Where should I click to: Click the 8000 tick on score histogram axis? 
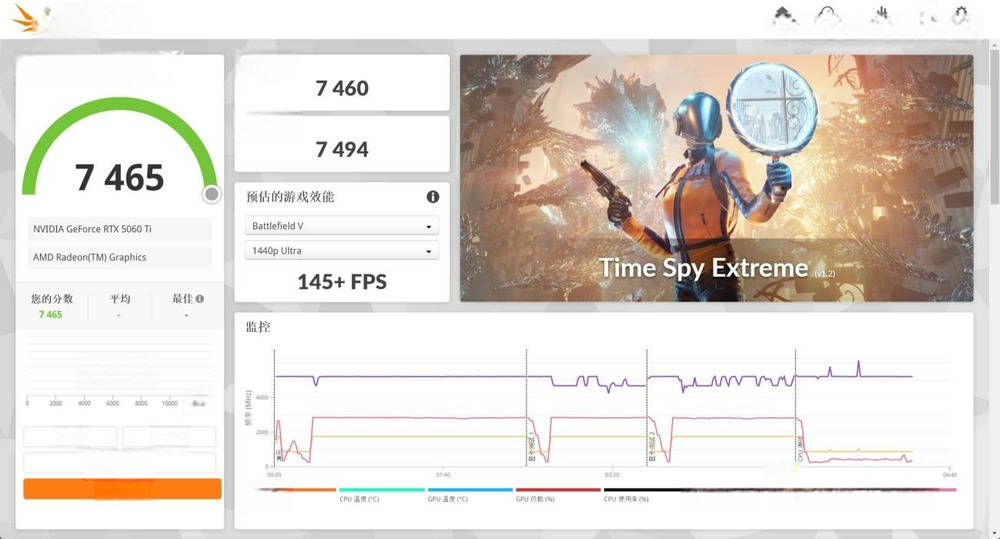point(141,403)
